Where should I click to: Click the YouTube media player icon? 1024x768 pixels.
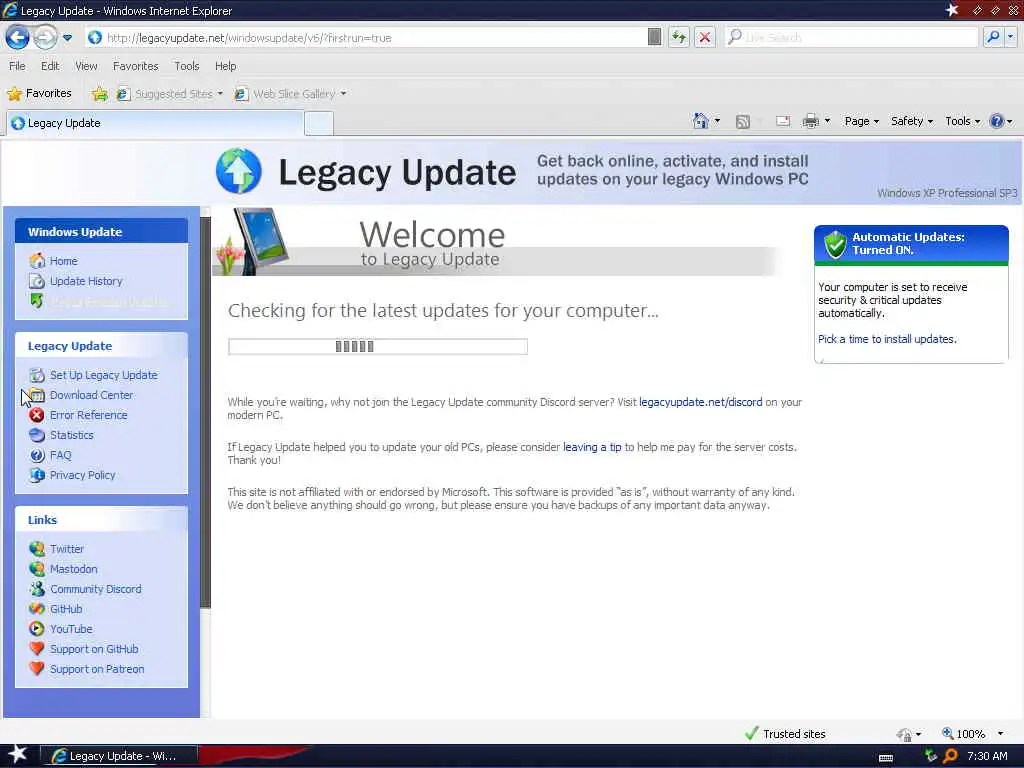click(37, 629)
